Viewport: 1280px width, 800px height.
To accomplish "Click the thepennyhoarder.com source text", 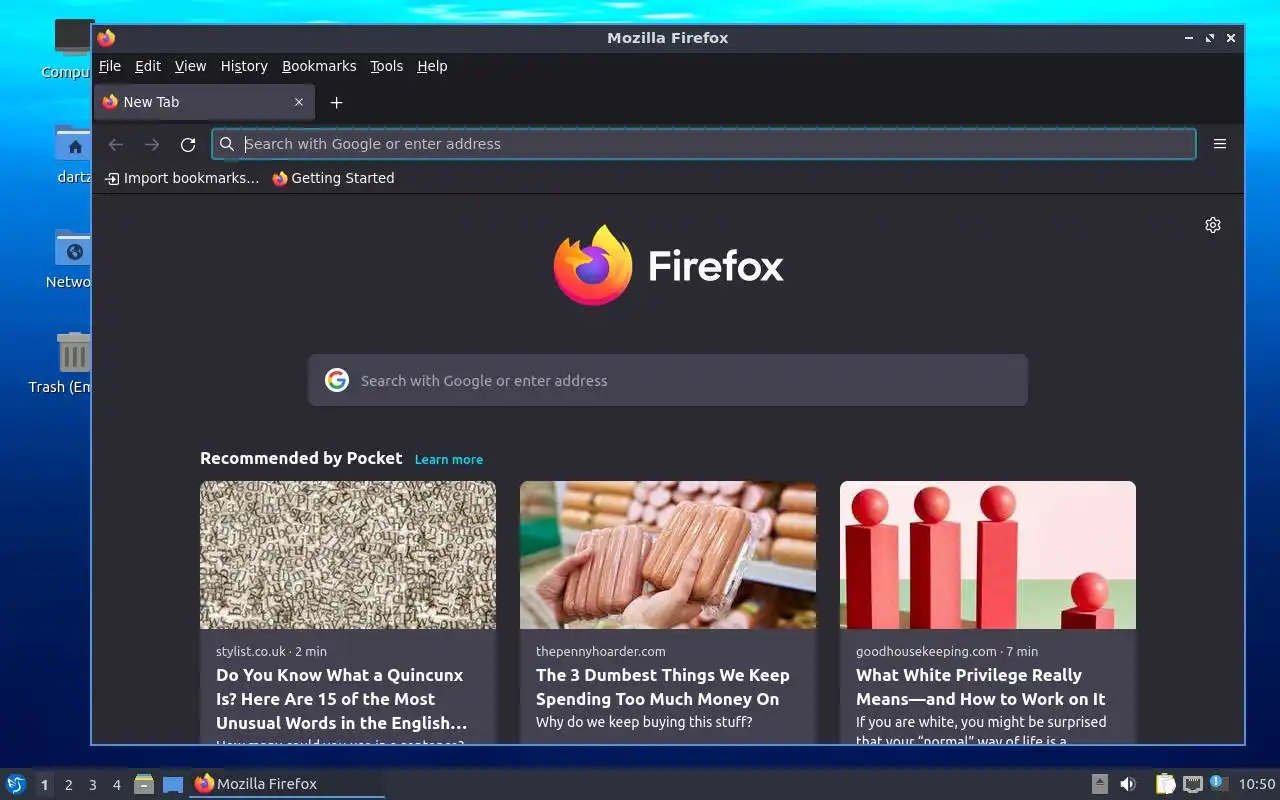I will 601,651.
